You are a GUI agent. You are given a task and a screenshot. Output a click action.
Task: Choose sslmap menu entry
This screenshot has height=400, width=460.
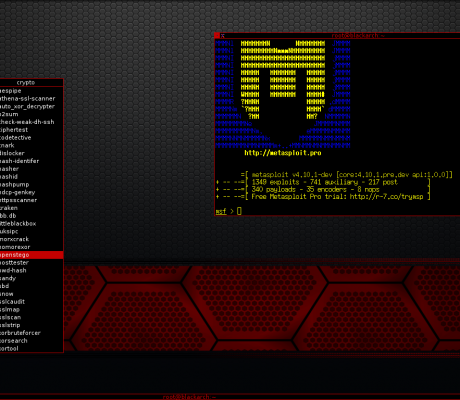pos(31,310)
